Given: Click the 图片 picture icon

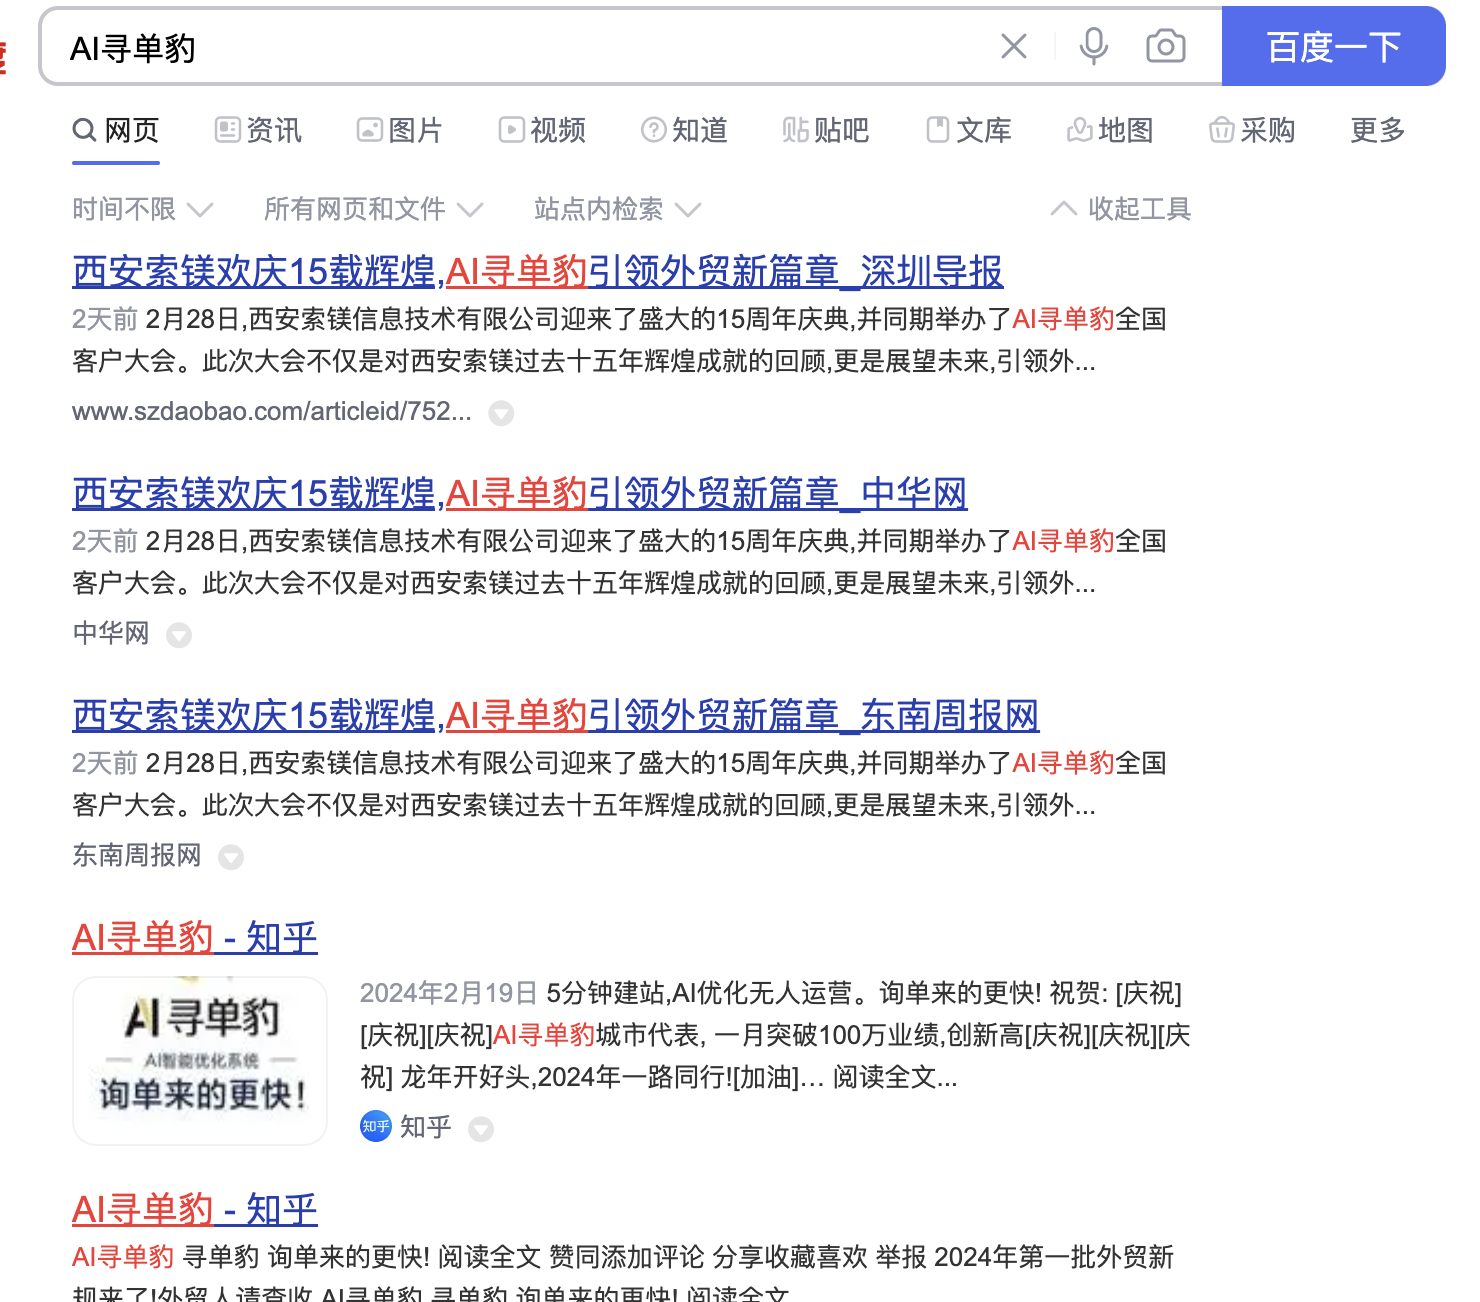Looking at the screenshot, I should [x=370, y=130].
